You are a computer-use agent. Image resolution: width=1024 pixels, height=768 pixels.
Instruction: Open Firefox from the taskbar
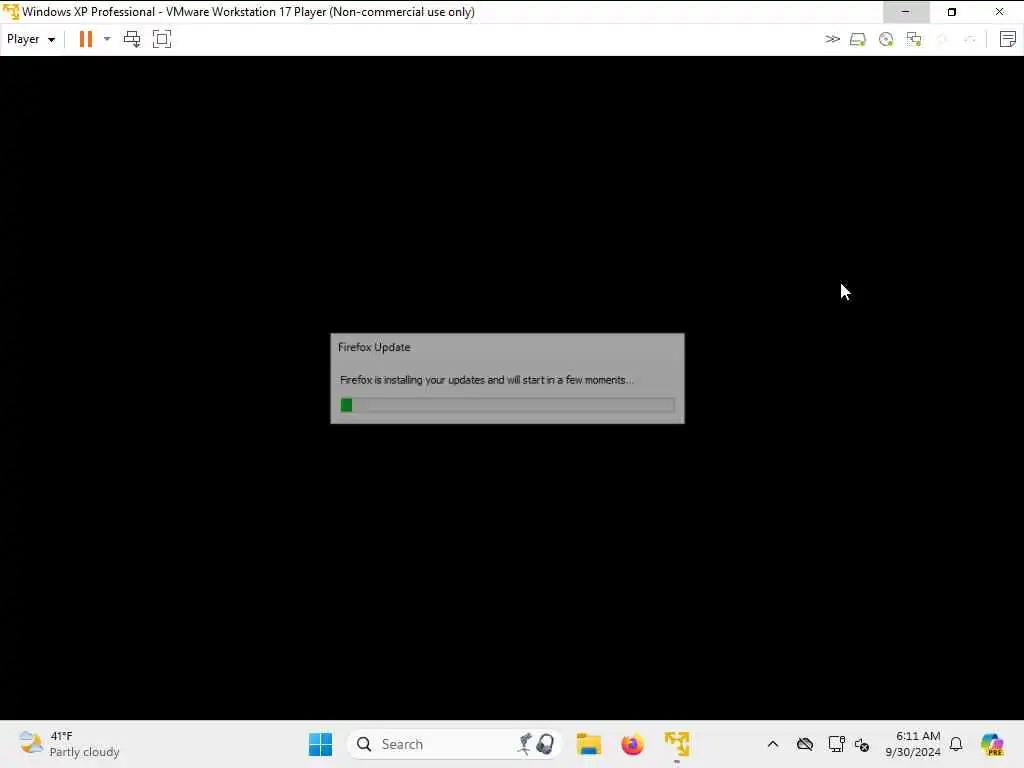pyautogui.click(x=632, y=744)
